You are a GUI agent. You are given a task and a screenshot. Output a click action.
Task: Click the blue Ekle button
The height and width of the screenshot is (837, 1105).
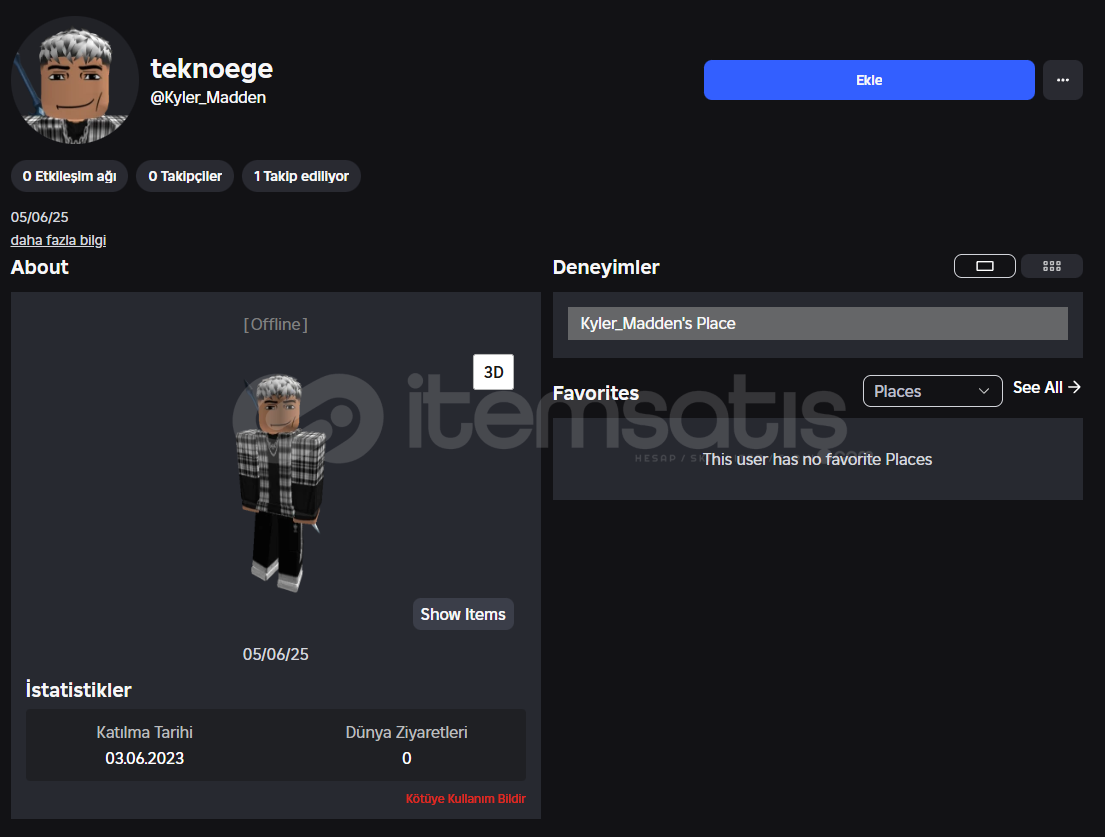coord(869,80)
